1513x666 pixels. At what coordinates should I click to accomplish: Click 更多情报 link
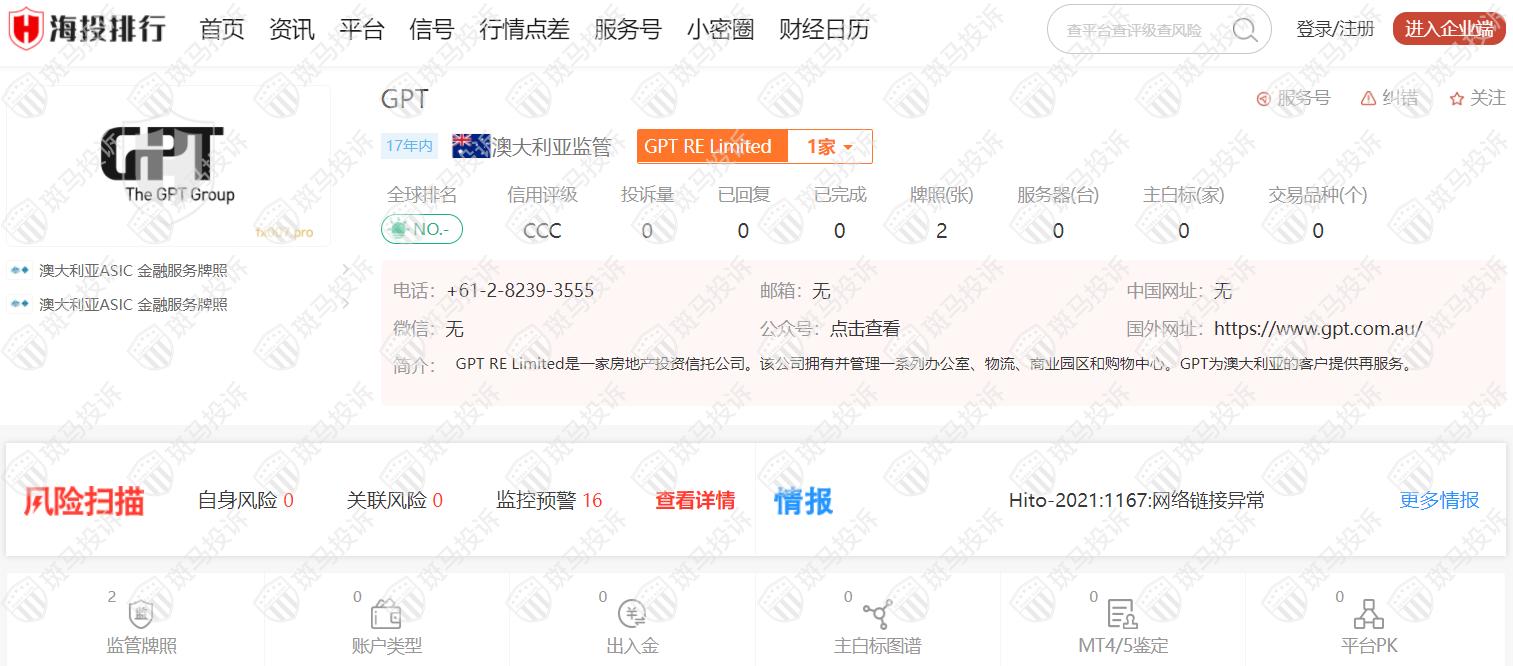[1439, 500]
